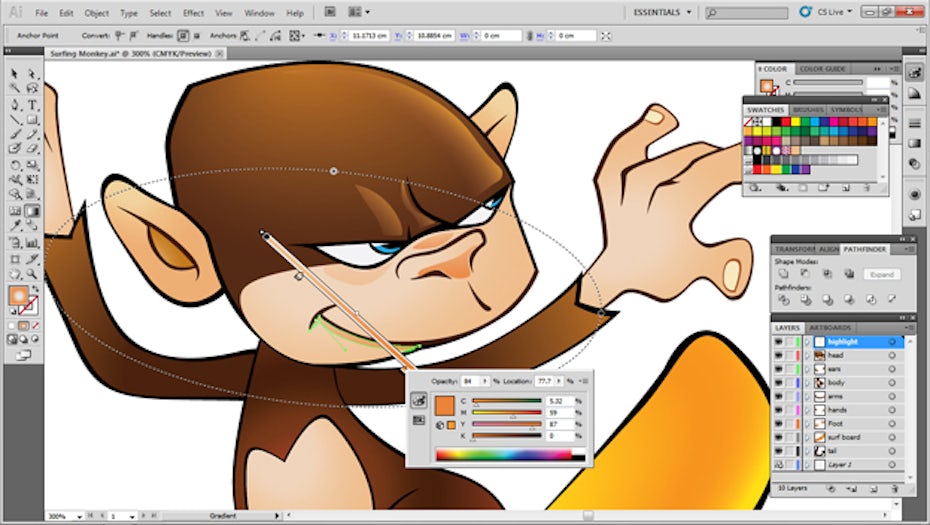Screen dimensions: 930x525
Task: Select the Direct Selection tool
Action: click(32, 75)
